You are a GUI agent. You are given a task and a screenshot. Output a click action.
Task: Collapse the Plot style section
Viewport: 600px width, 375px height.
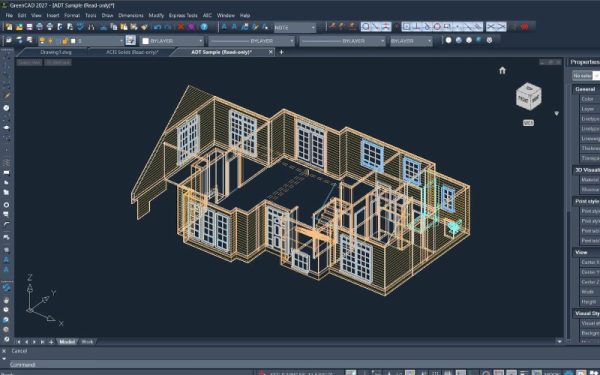[587, 201]
